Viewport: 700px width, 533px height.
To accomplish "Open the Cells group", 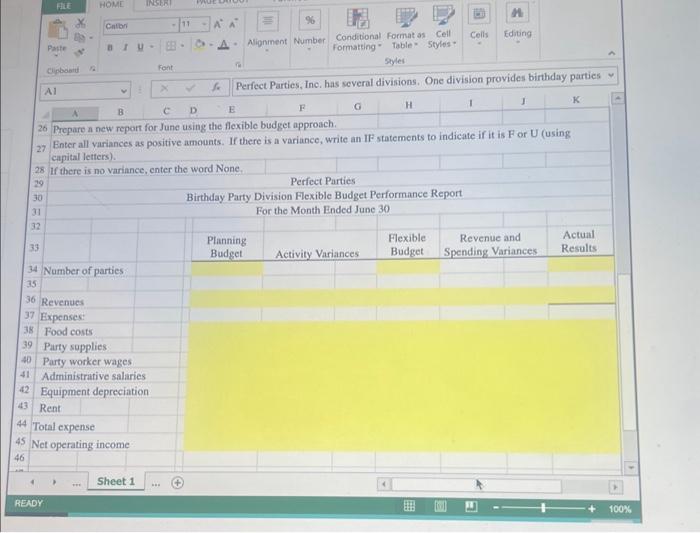I will tap(479, 25).
